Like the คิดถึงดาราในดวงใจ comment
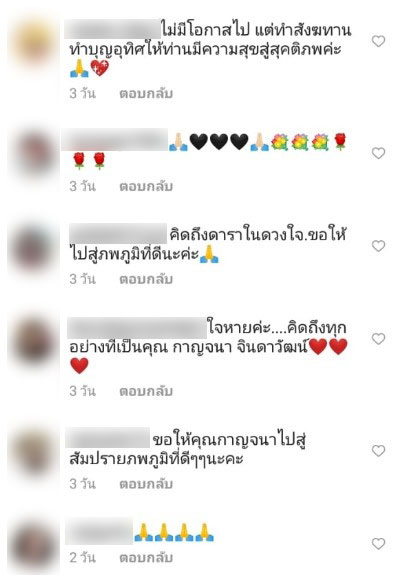The height and width of the screenshot is (582, 404). [x=378, y=246]
